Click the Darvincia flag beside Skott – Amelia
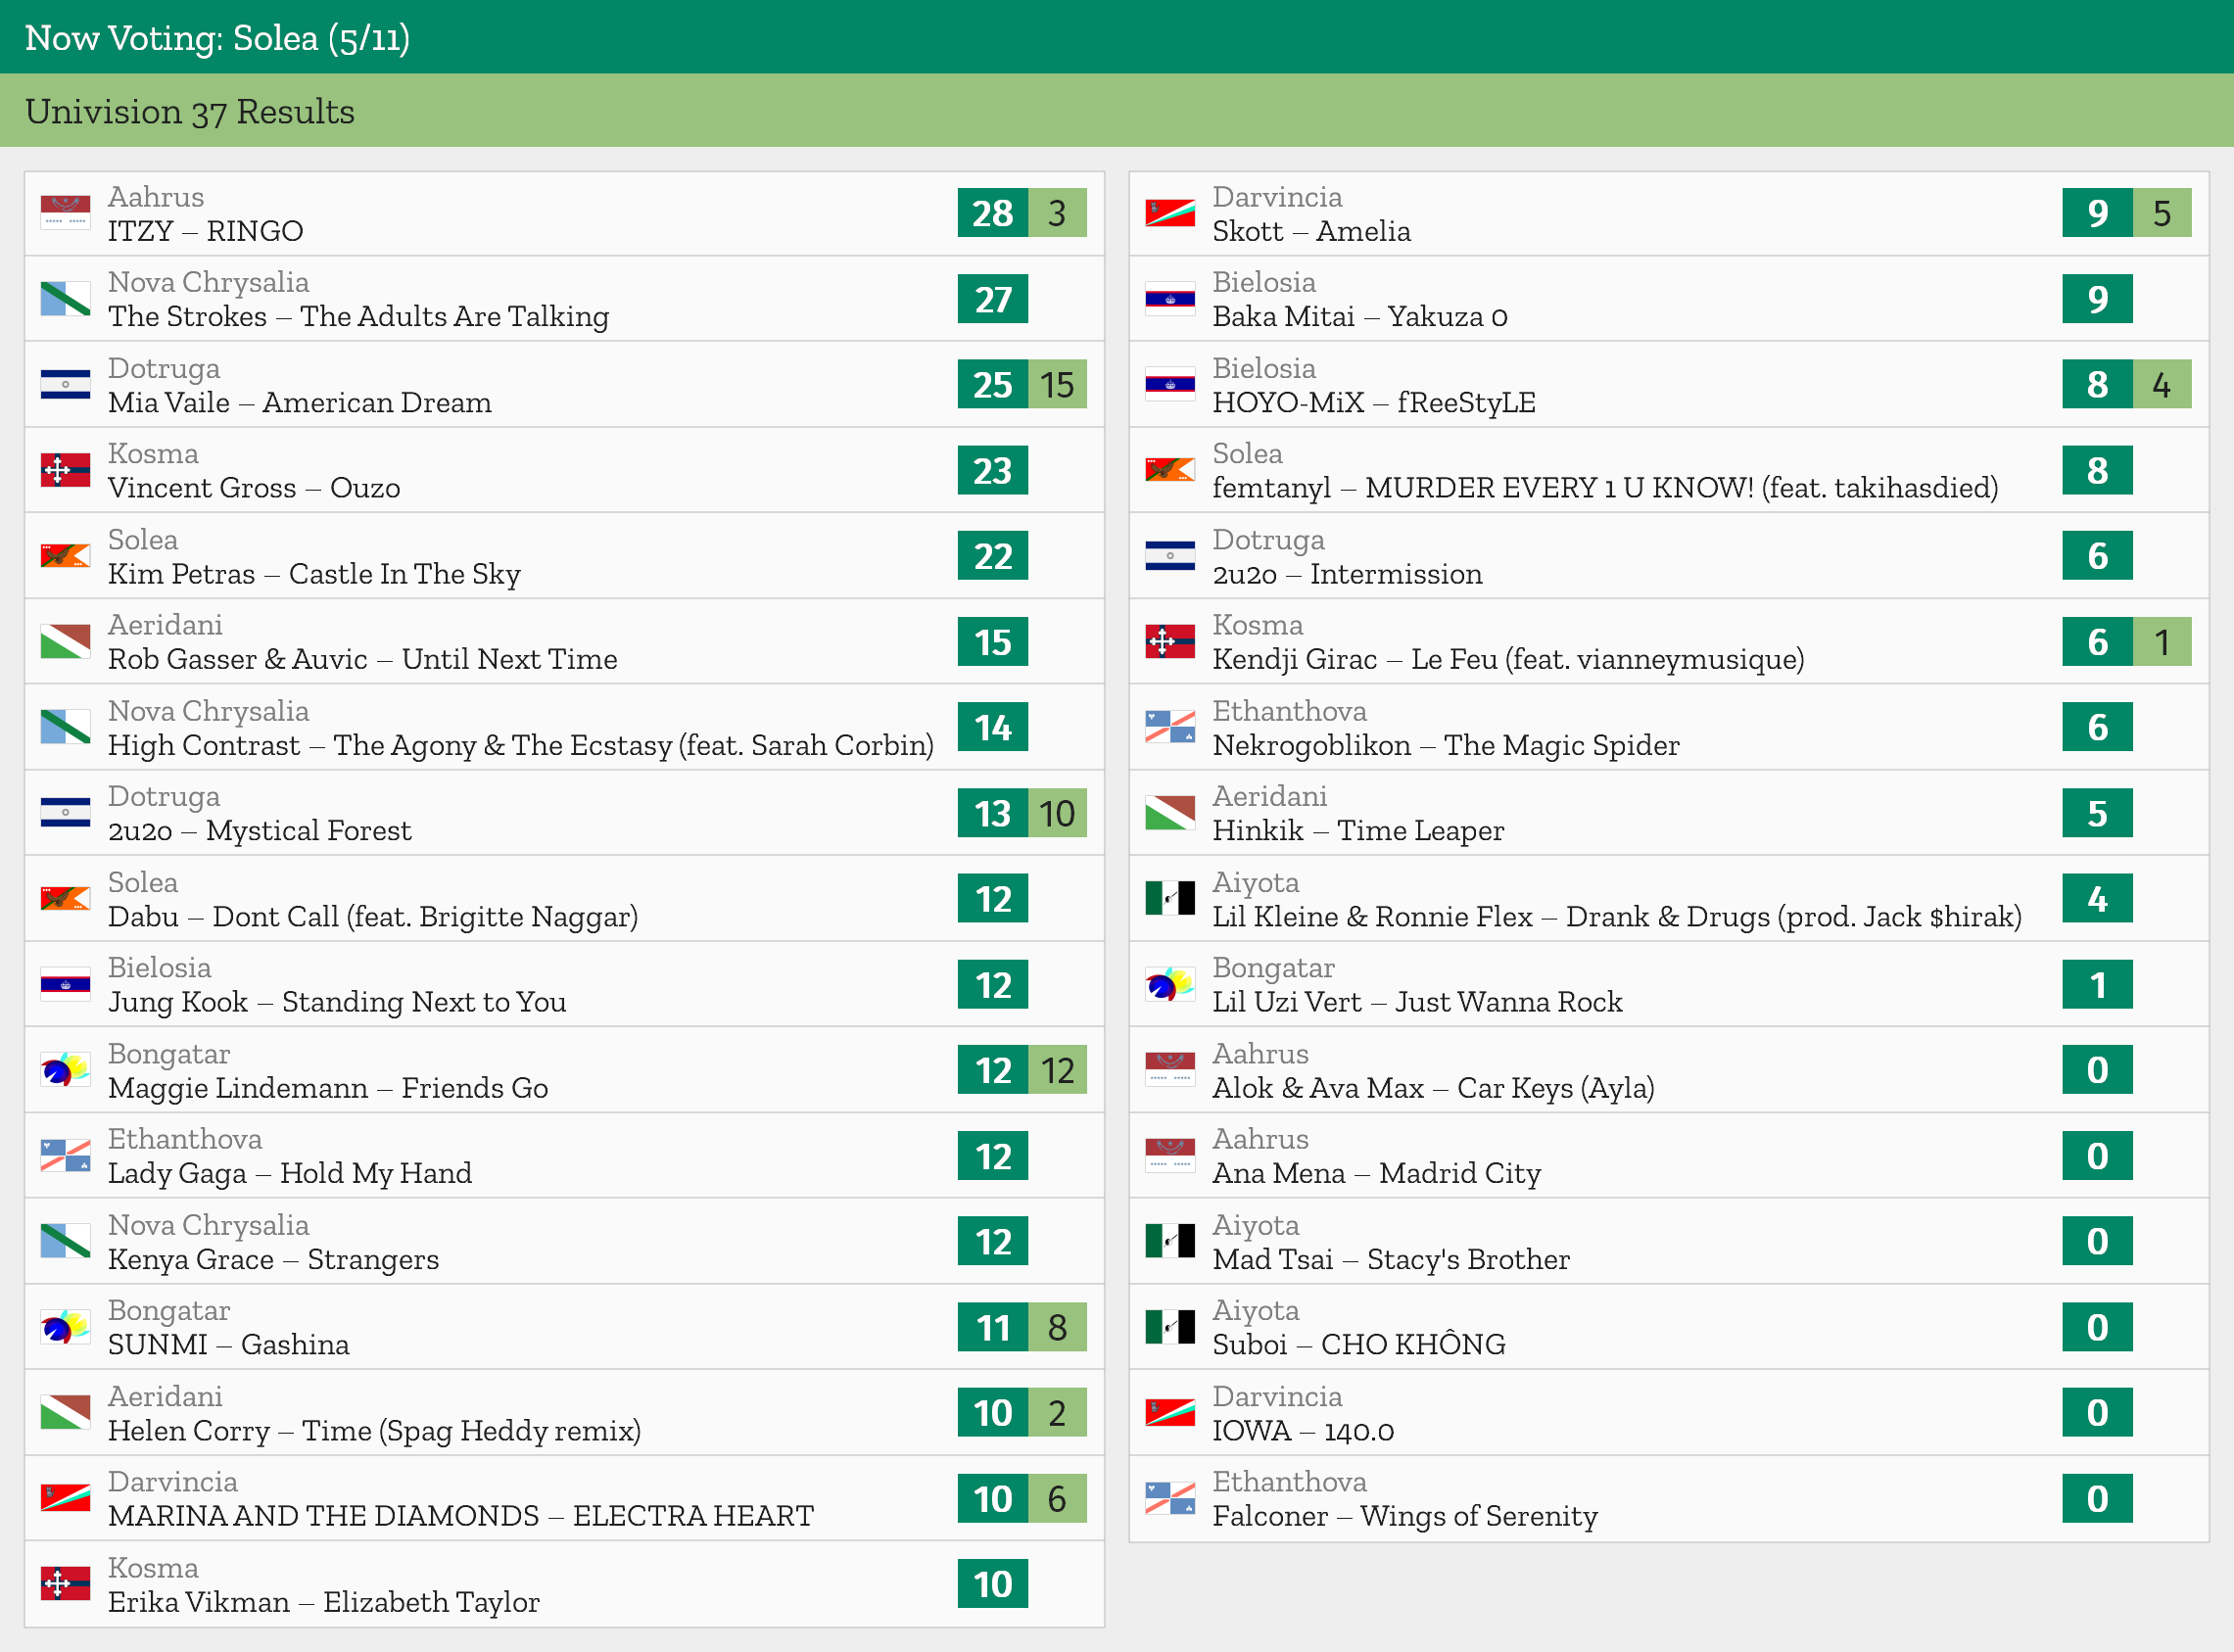The height and width of the screenshot is (1652, 2234). 1170,213
